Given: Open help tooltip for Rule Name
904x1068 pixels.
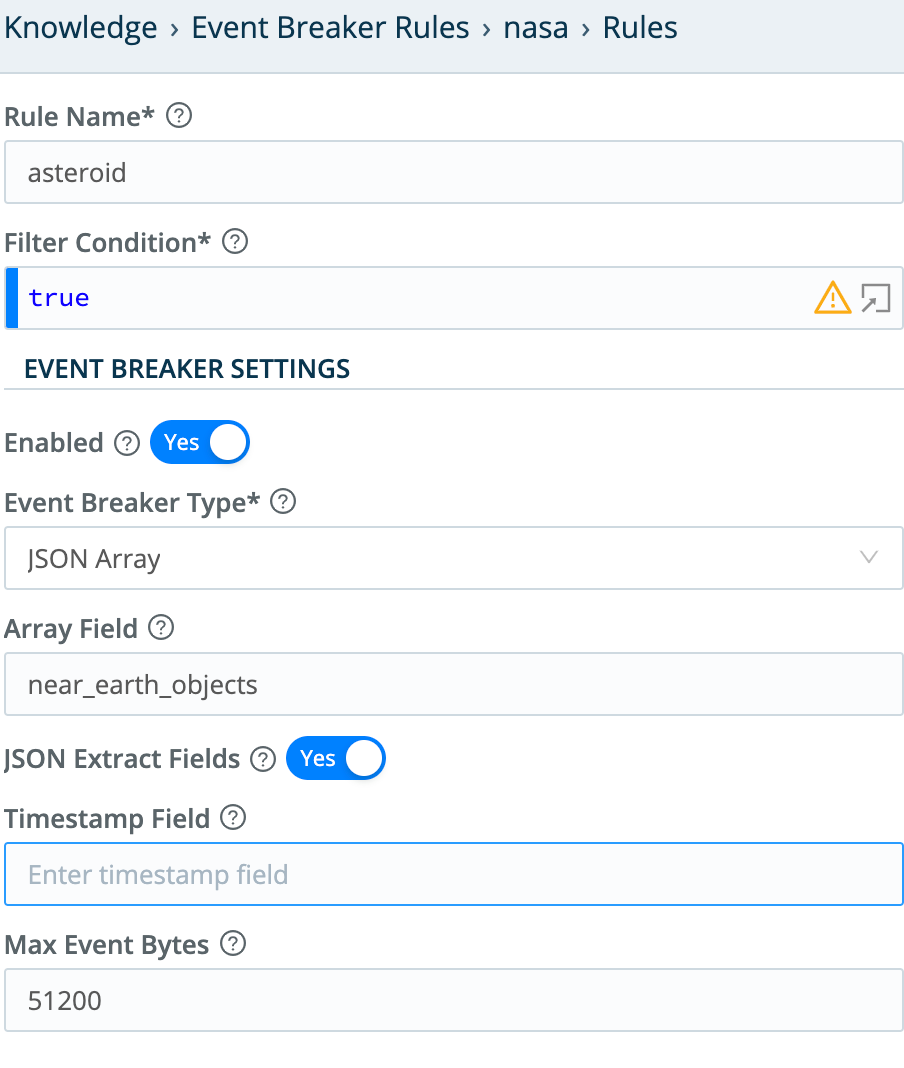Looking at the screenshot, I should point(179,116).
